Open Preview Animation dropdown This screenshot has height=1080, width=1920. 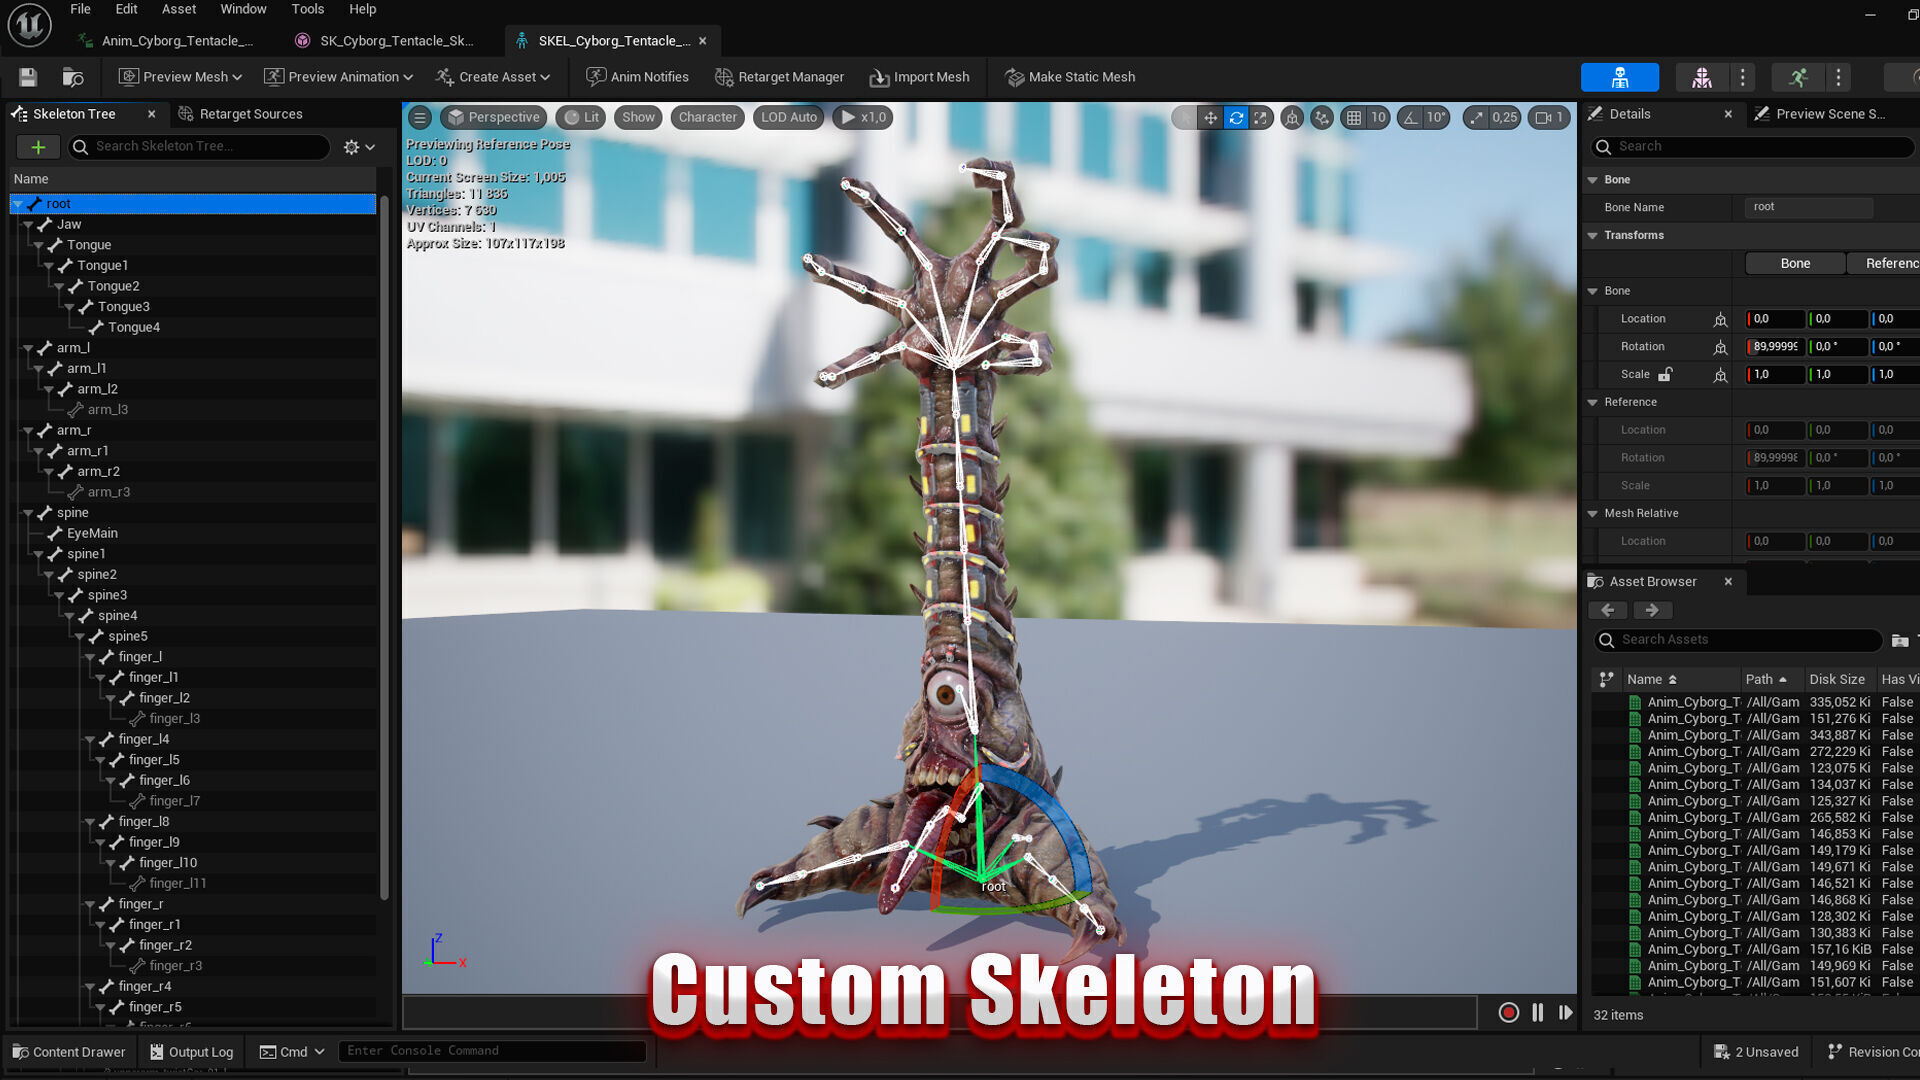[x=338, y=77]
